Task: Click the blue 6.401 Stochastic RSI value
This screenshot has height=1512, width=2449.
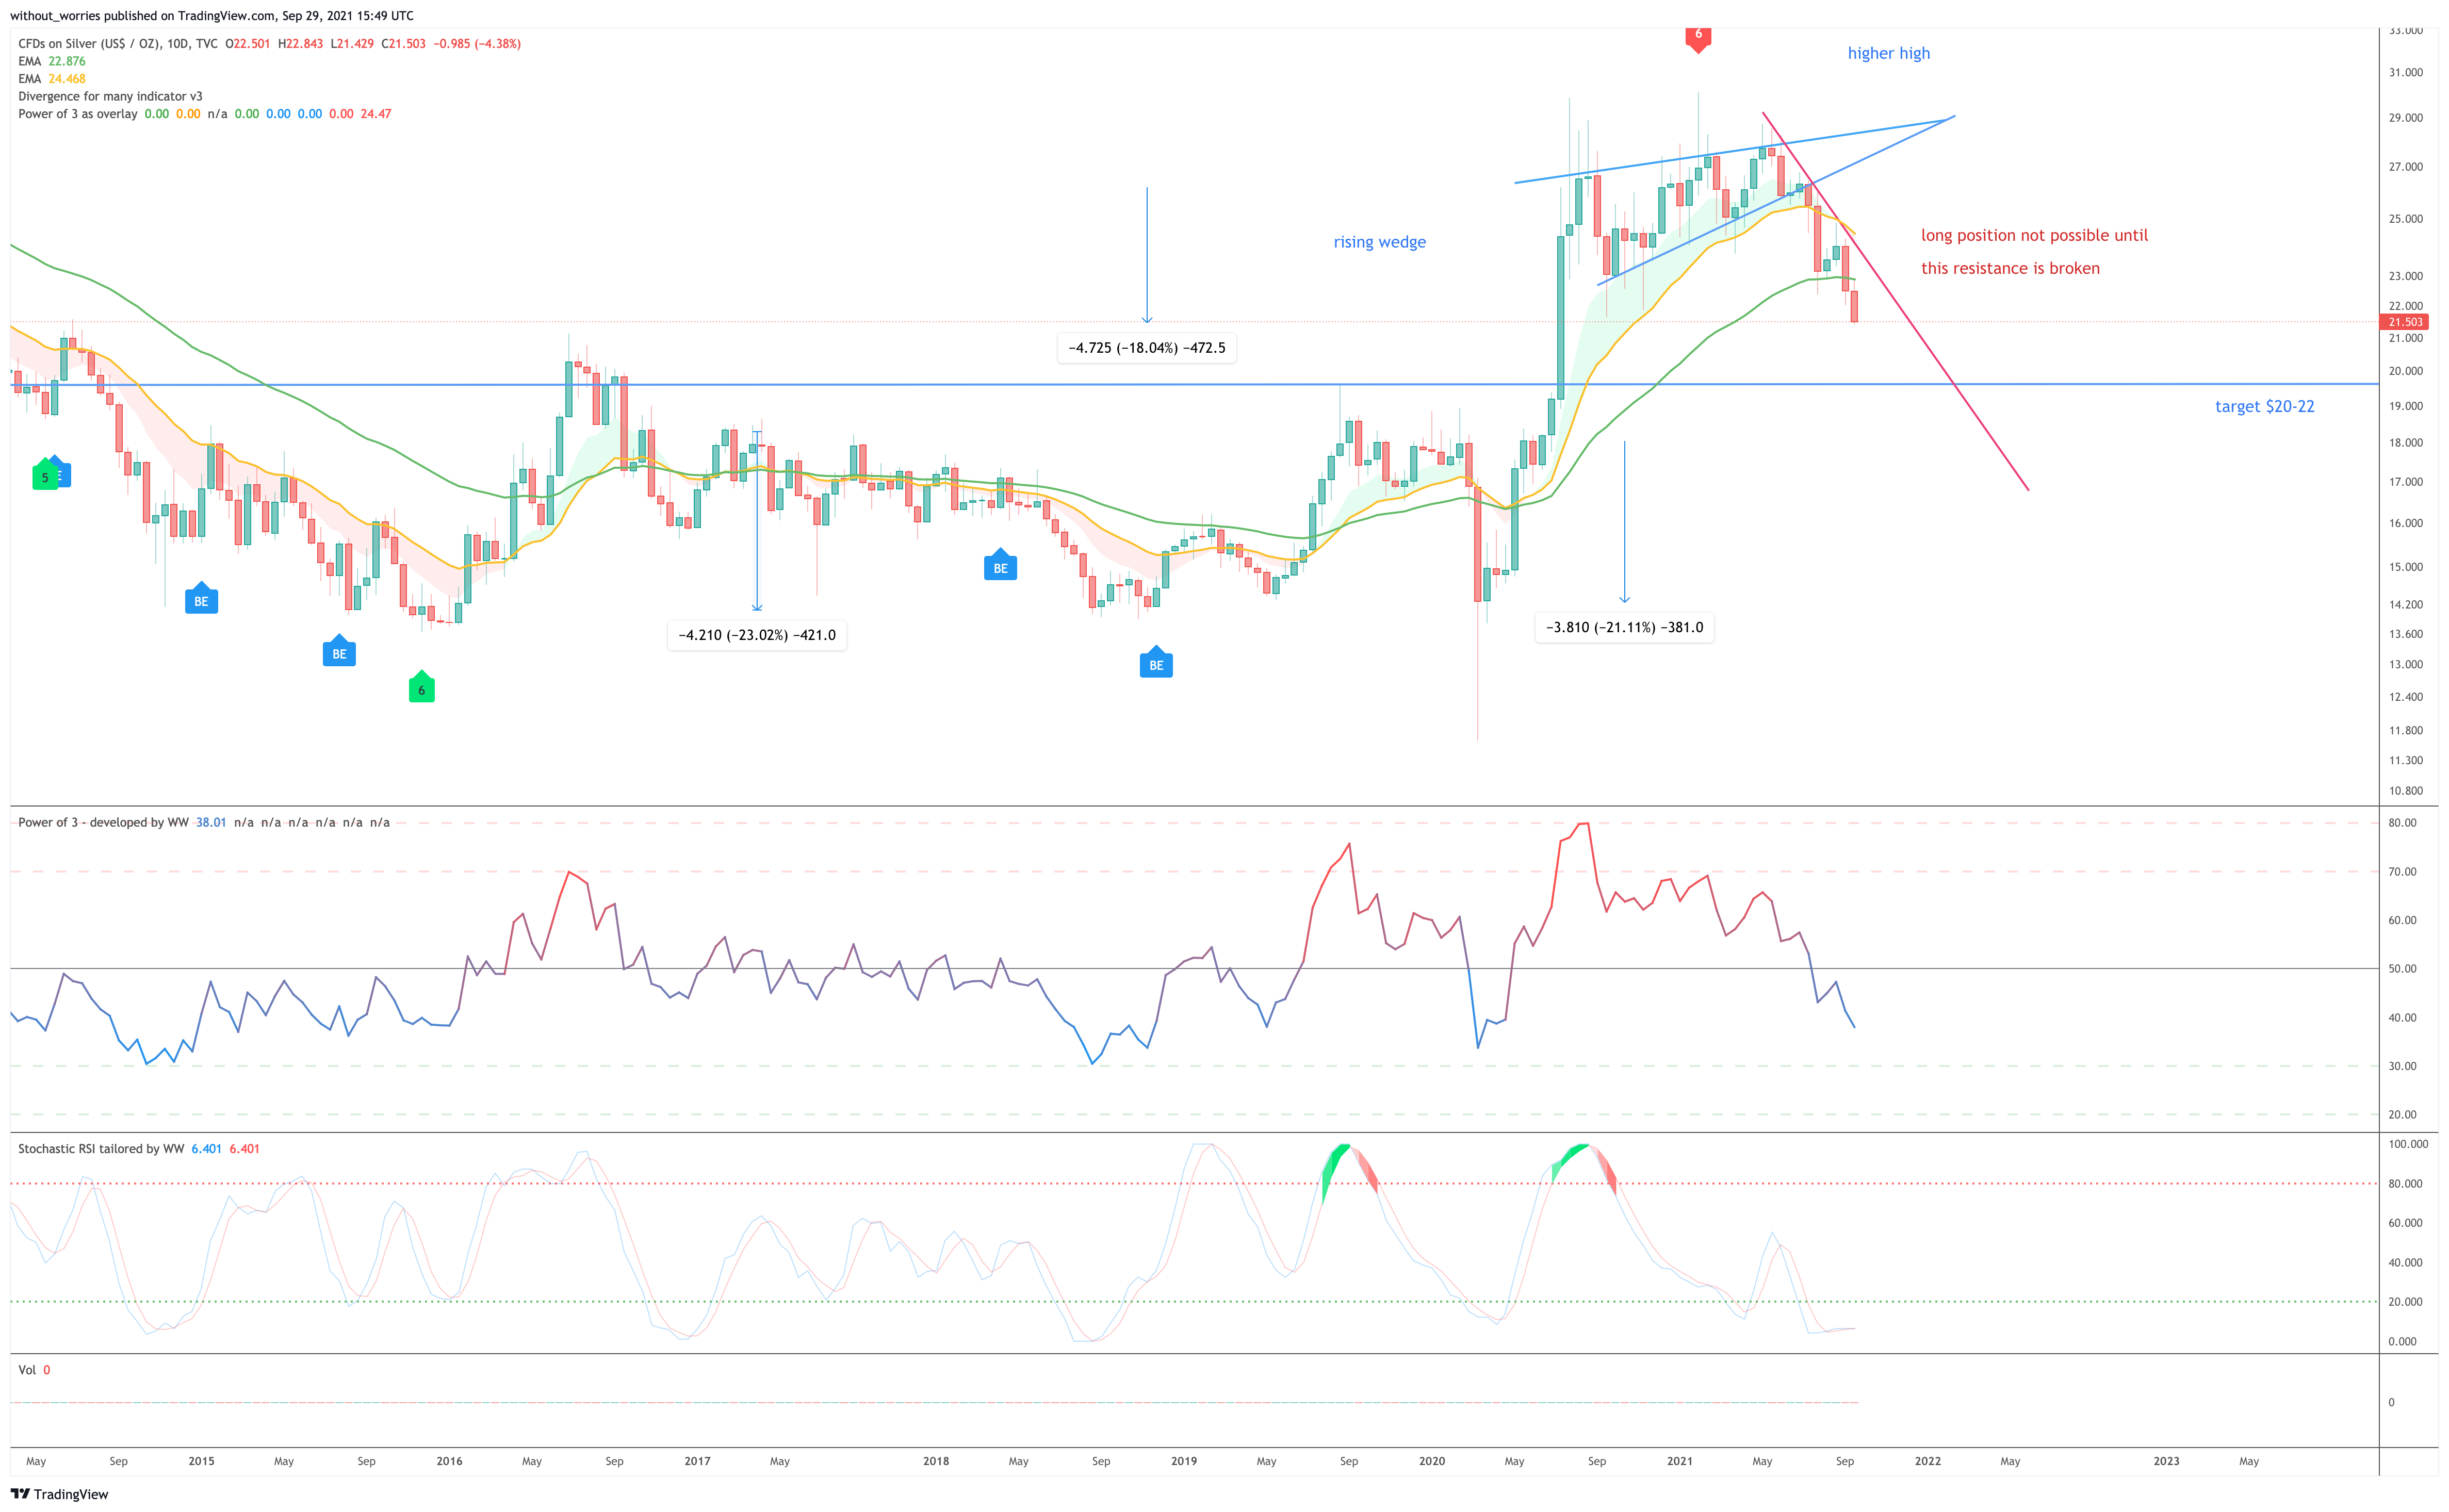Action: click(206, 1148)
